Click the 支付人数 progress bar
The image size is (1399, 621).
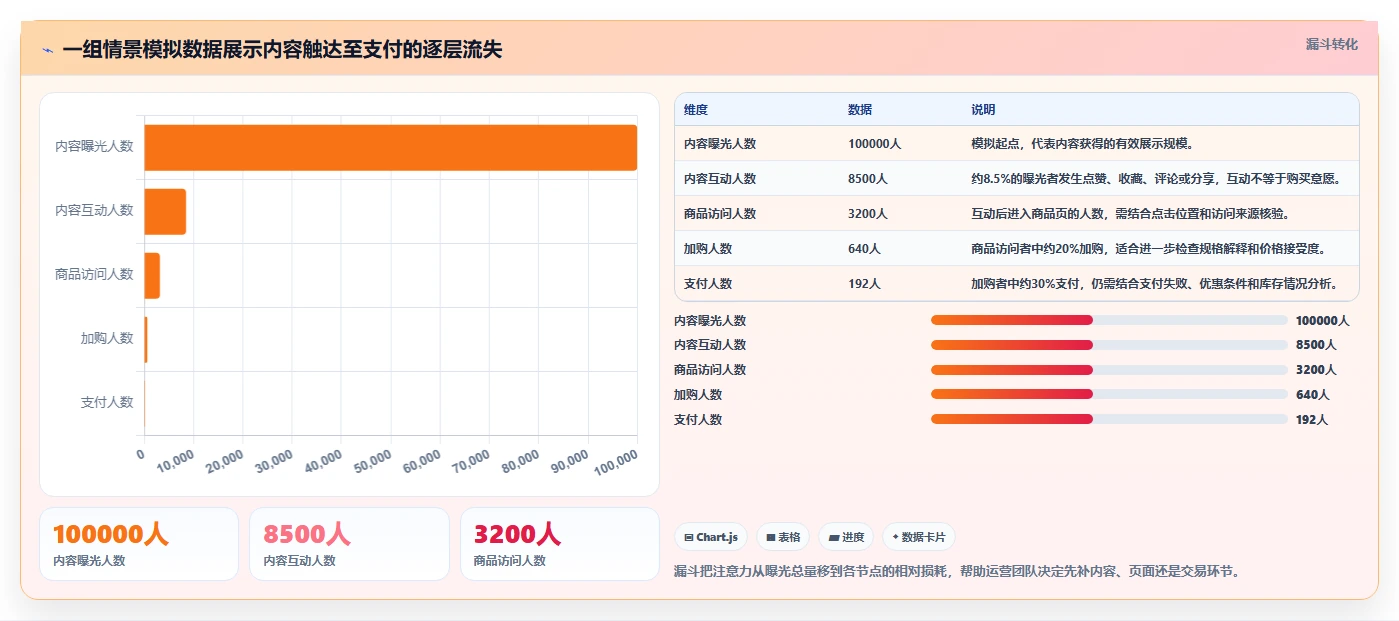click(1109, 420)
